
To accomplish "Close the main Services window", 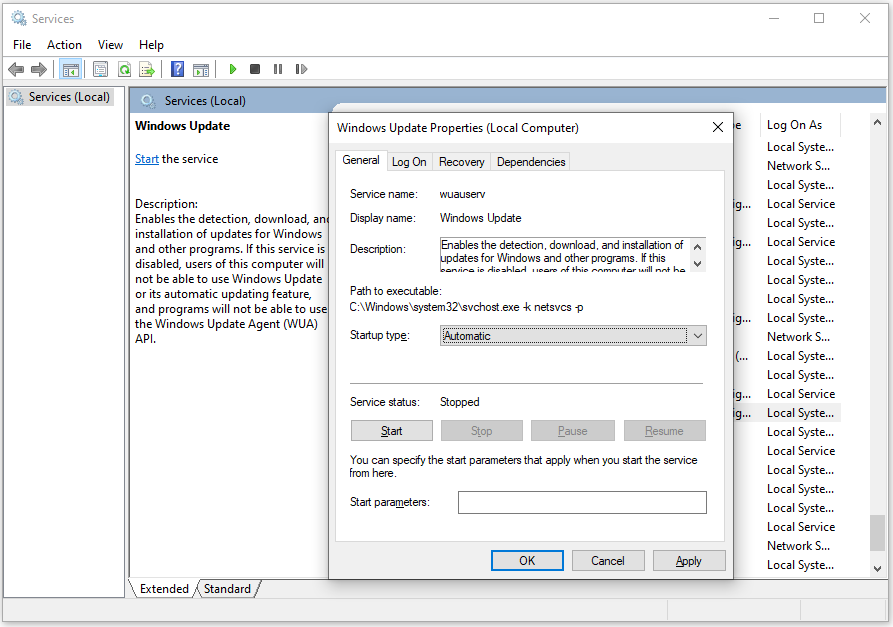I will click(x=865, y=18).
